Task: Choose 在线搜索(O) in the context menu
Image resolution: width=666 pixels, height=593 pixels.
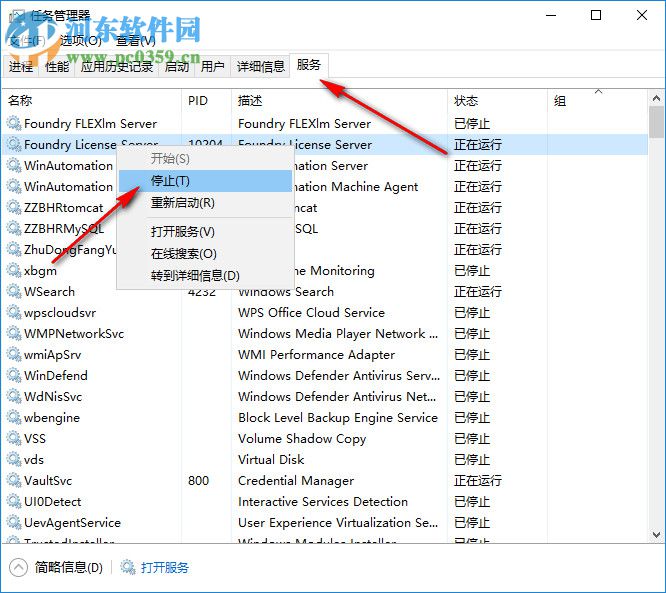Action: click(205, 254)
